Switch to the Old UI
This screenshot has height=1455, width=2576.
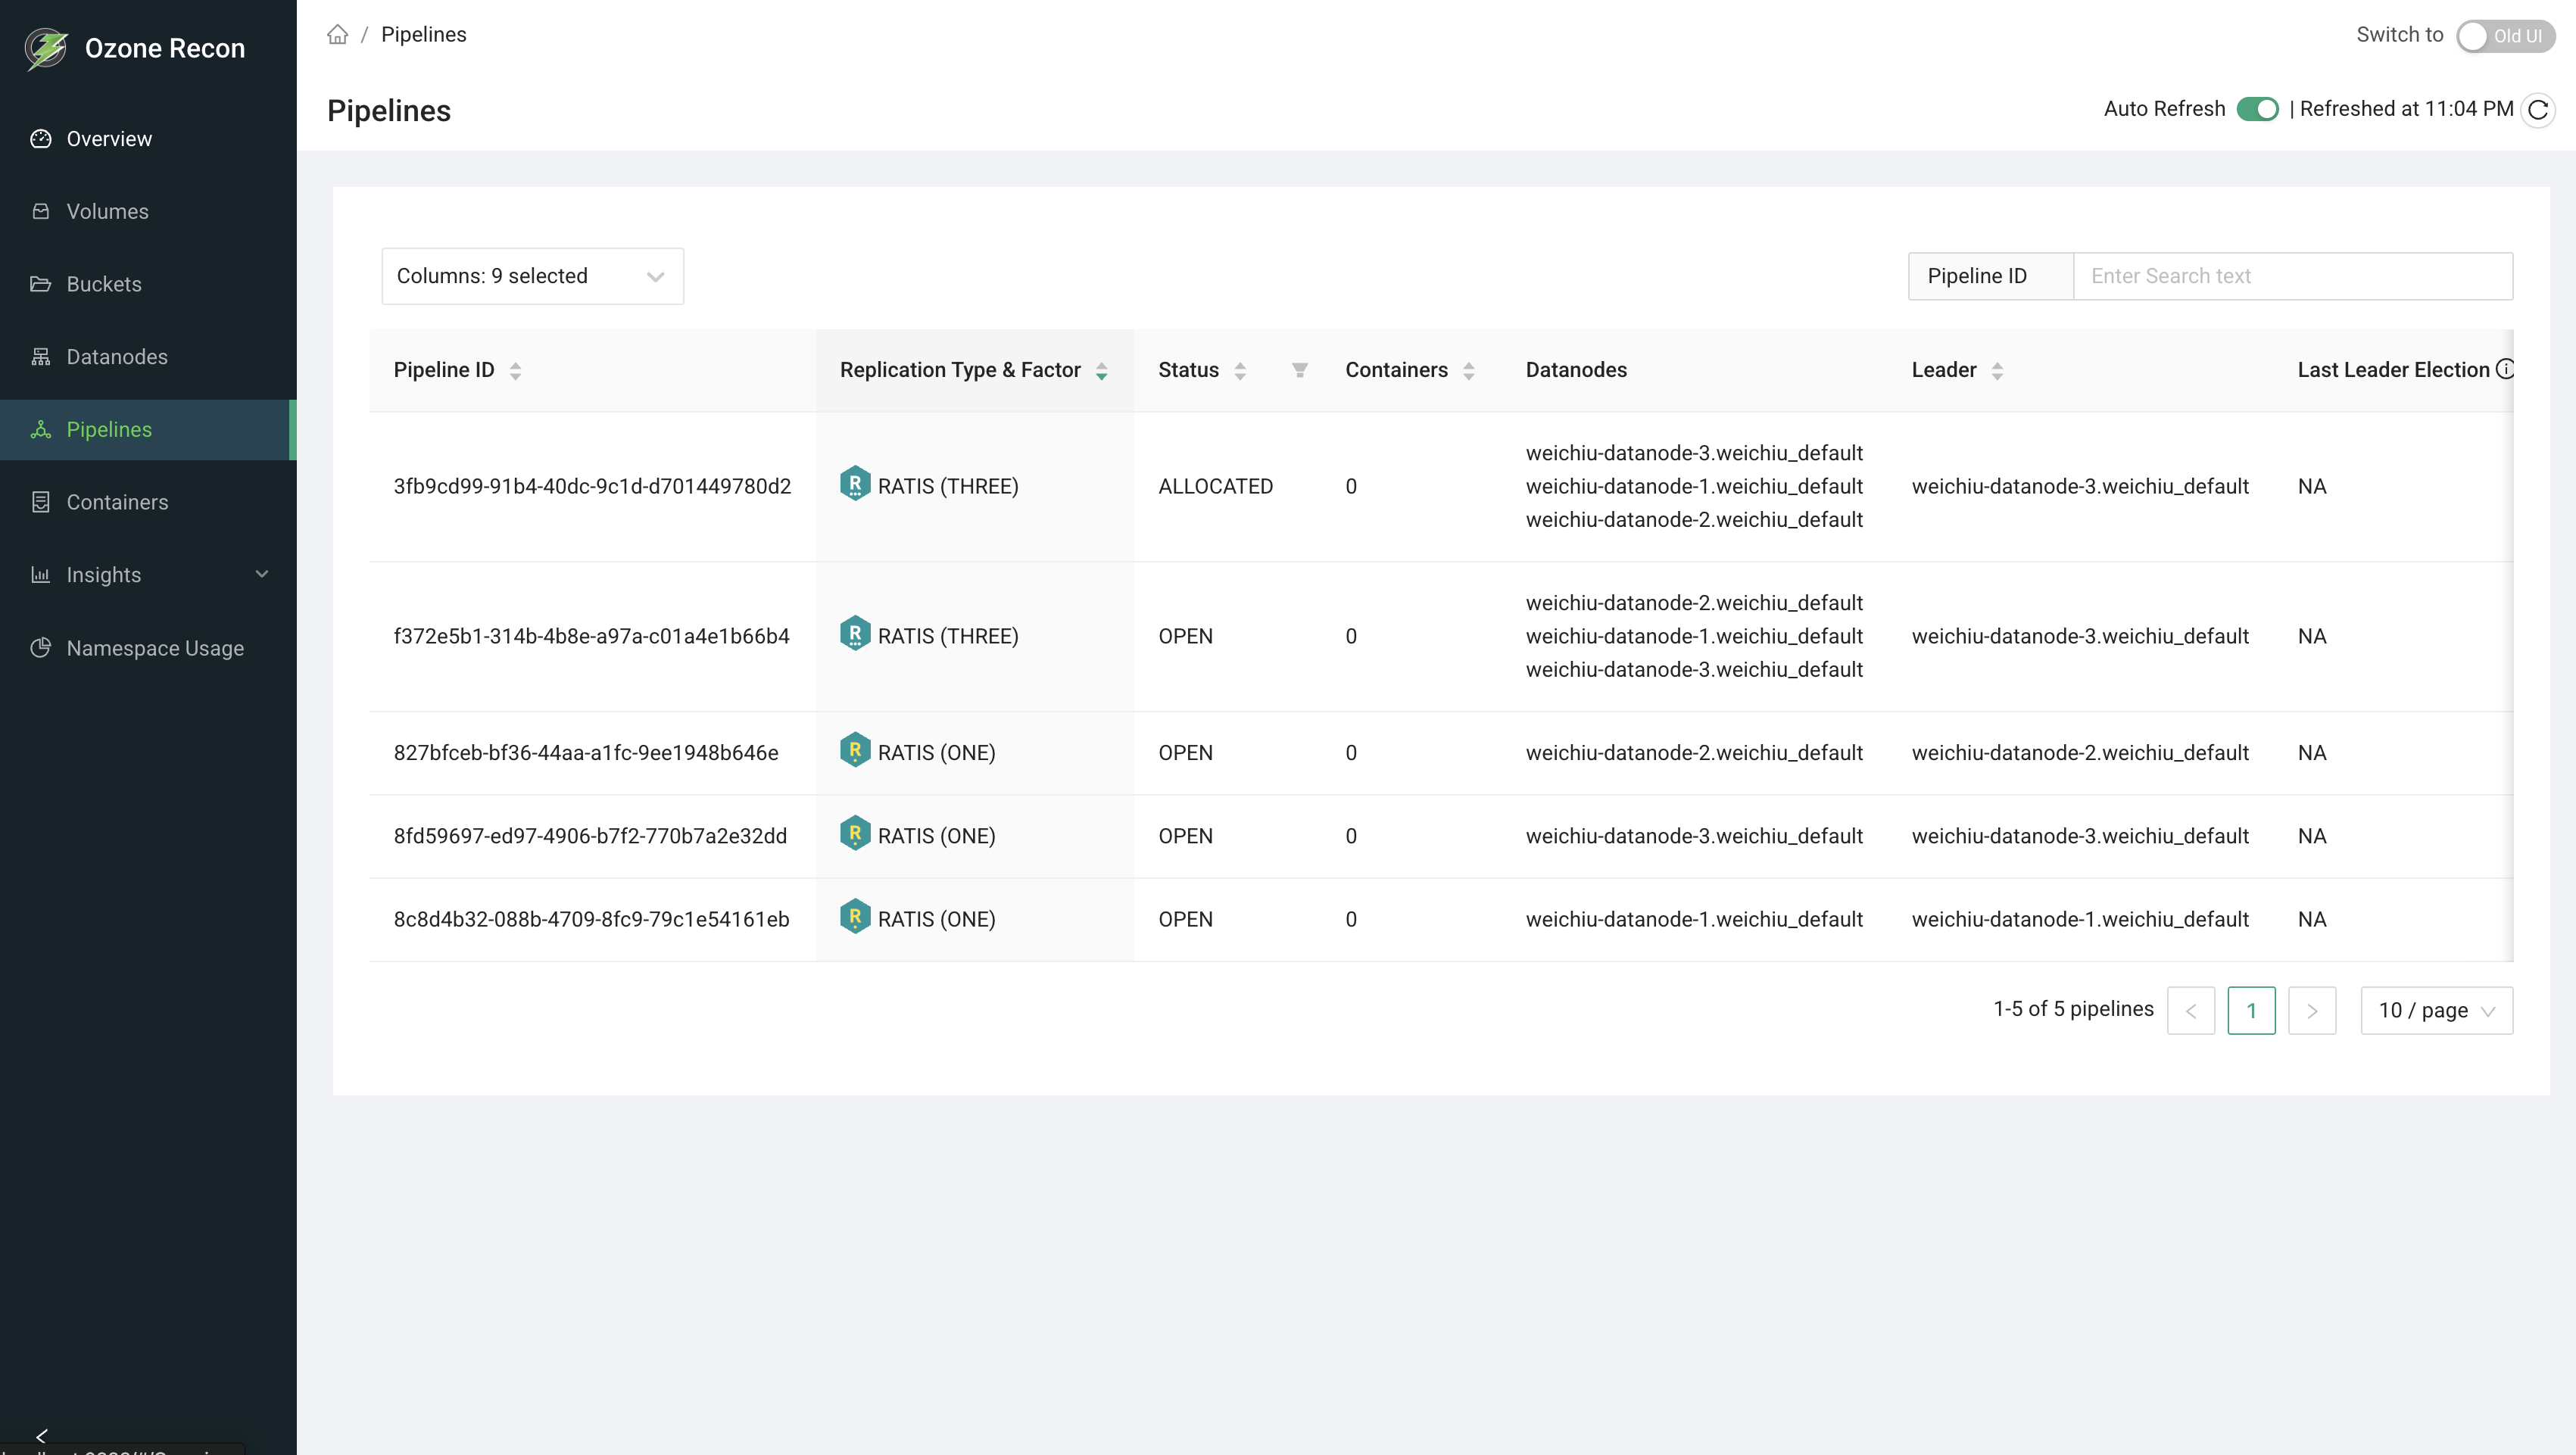2506,36
